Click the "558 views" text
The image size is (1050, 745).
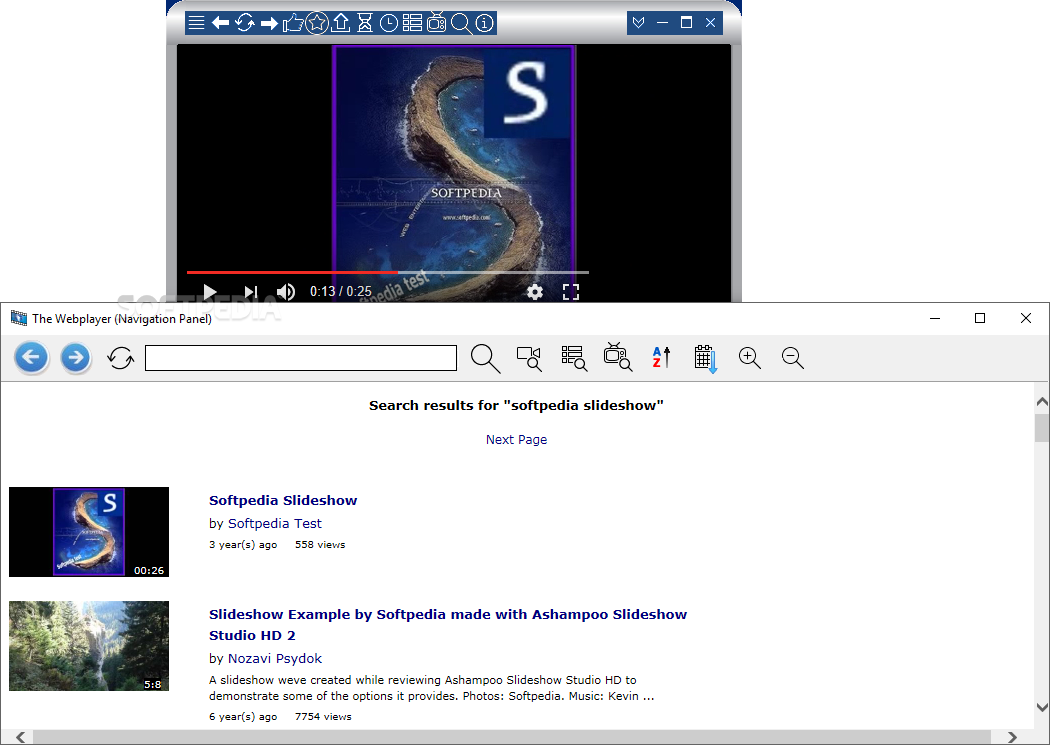point(320,545)
